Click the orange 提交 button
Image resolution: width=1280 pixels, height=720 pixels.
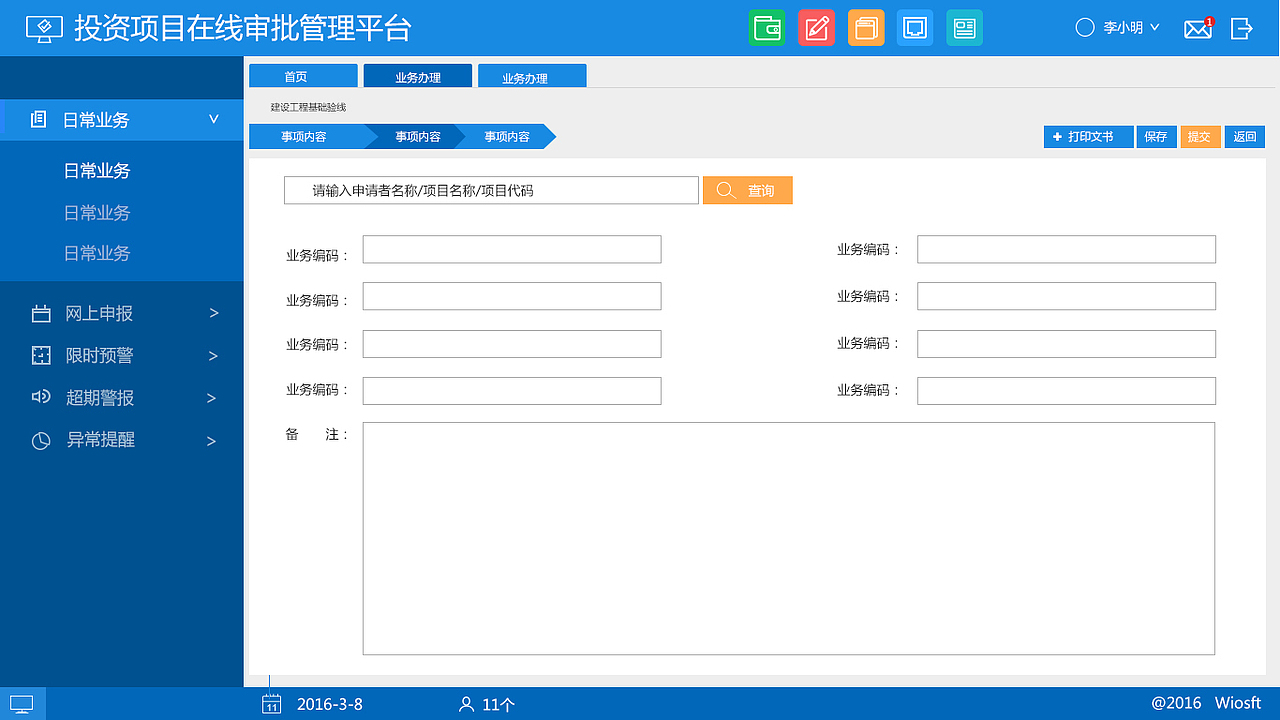point(1200,137)
